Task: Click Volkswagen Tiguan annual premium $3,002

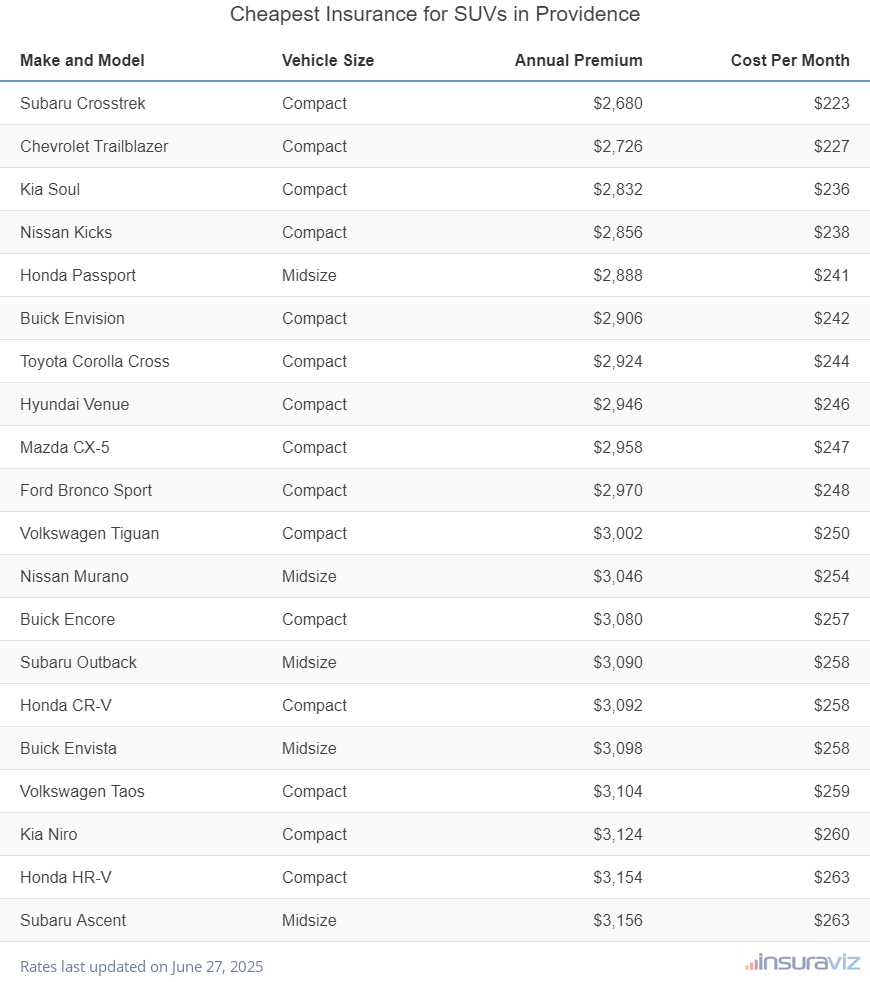Action: pos(617,533)
